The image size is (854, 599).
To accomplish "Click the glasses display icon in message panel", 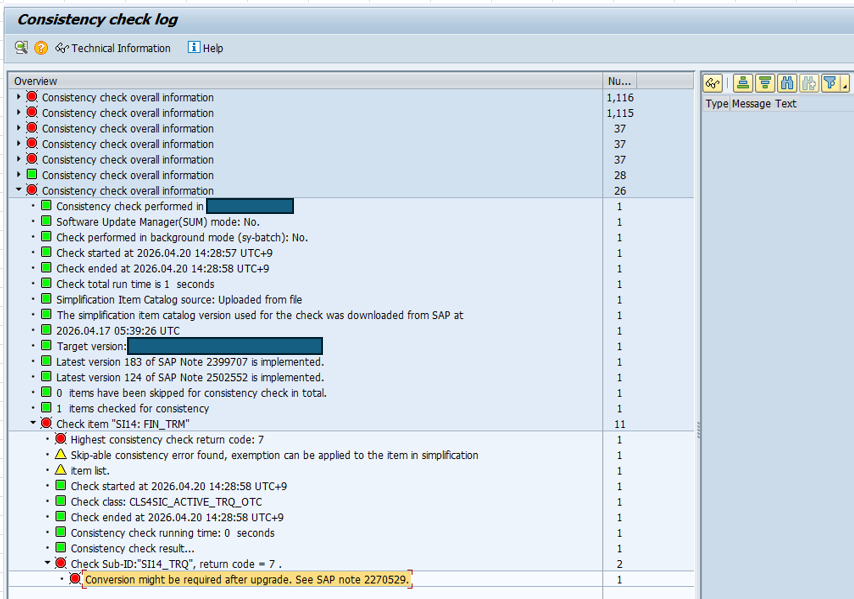I will coord(712,83).
